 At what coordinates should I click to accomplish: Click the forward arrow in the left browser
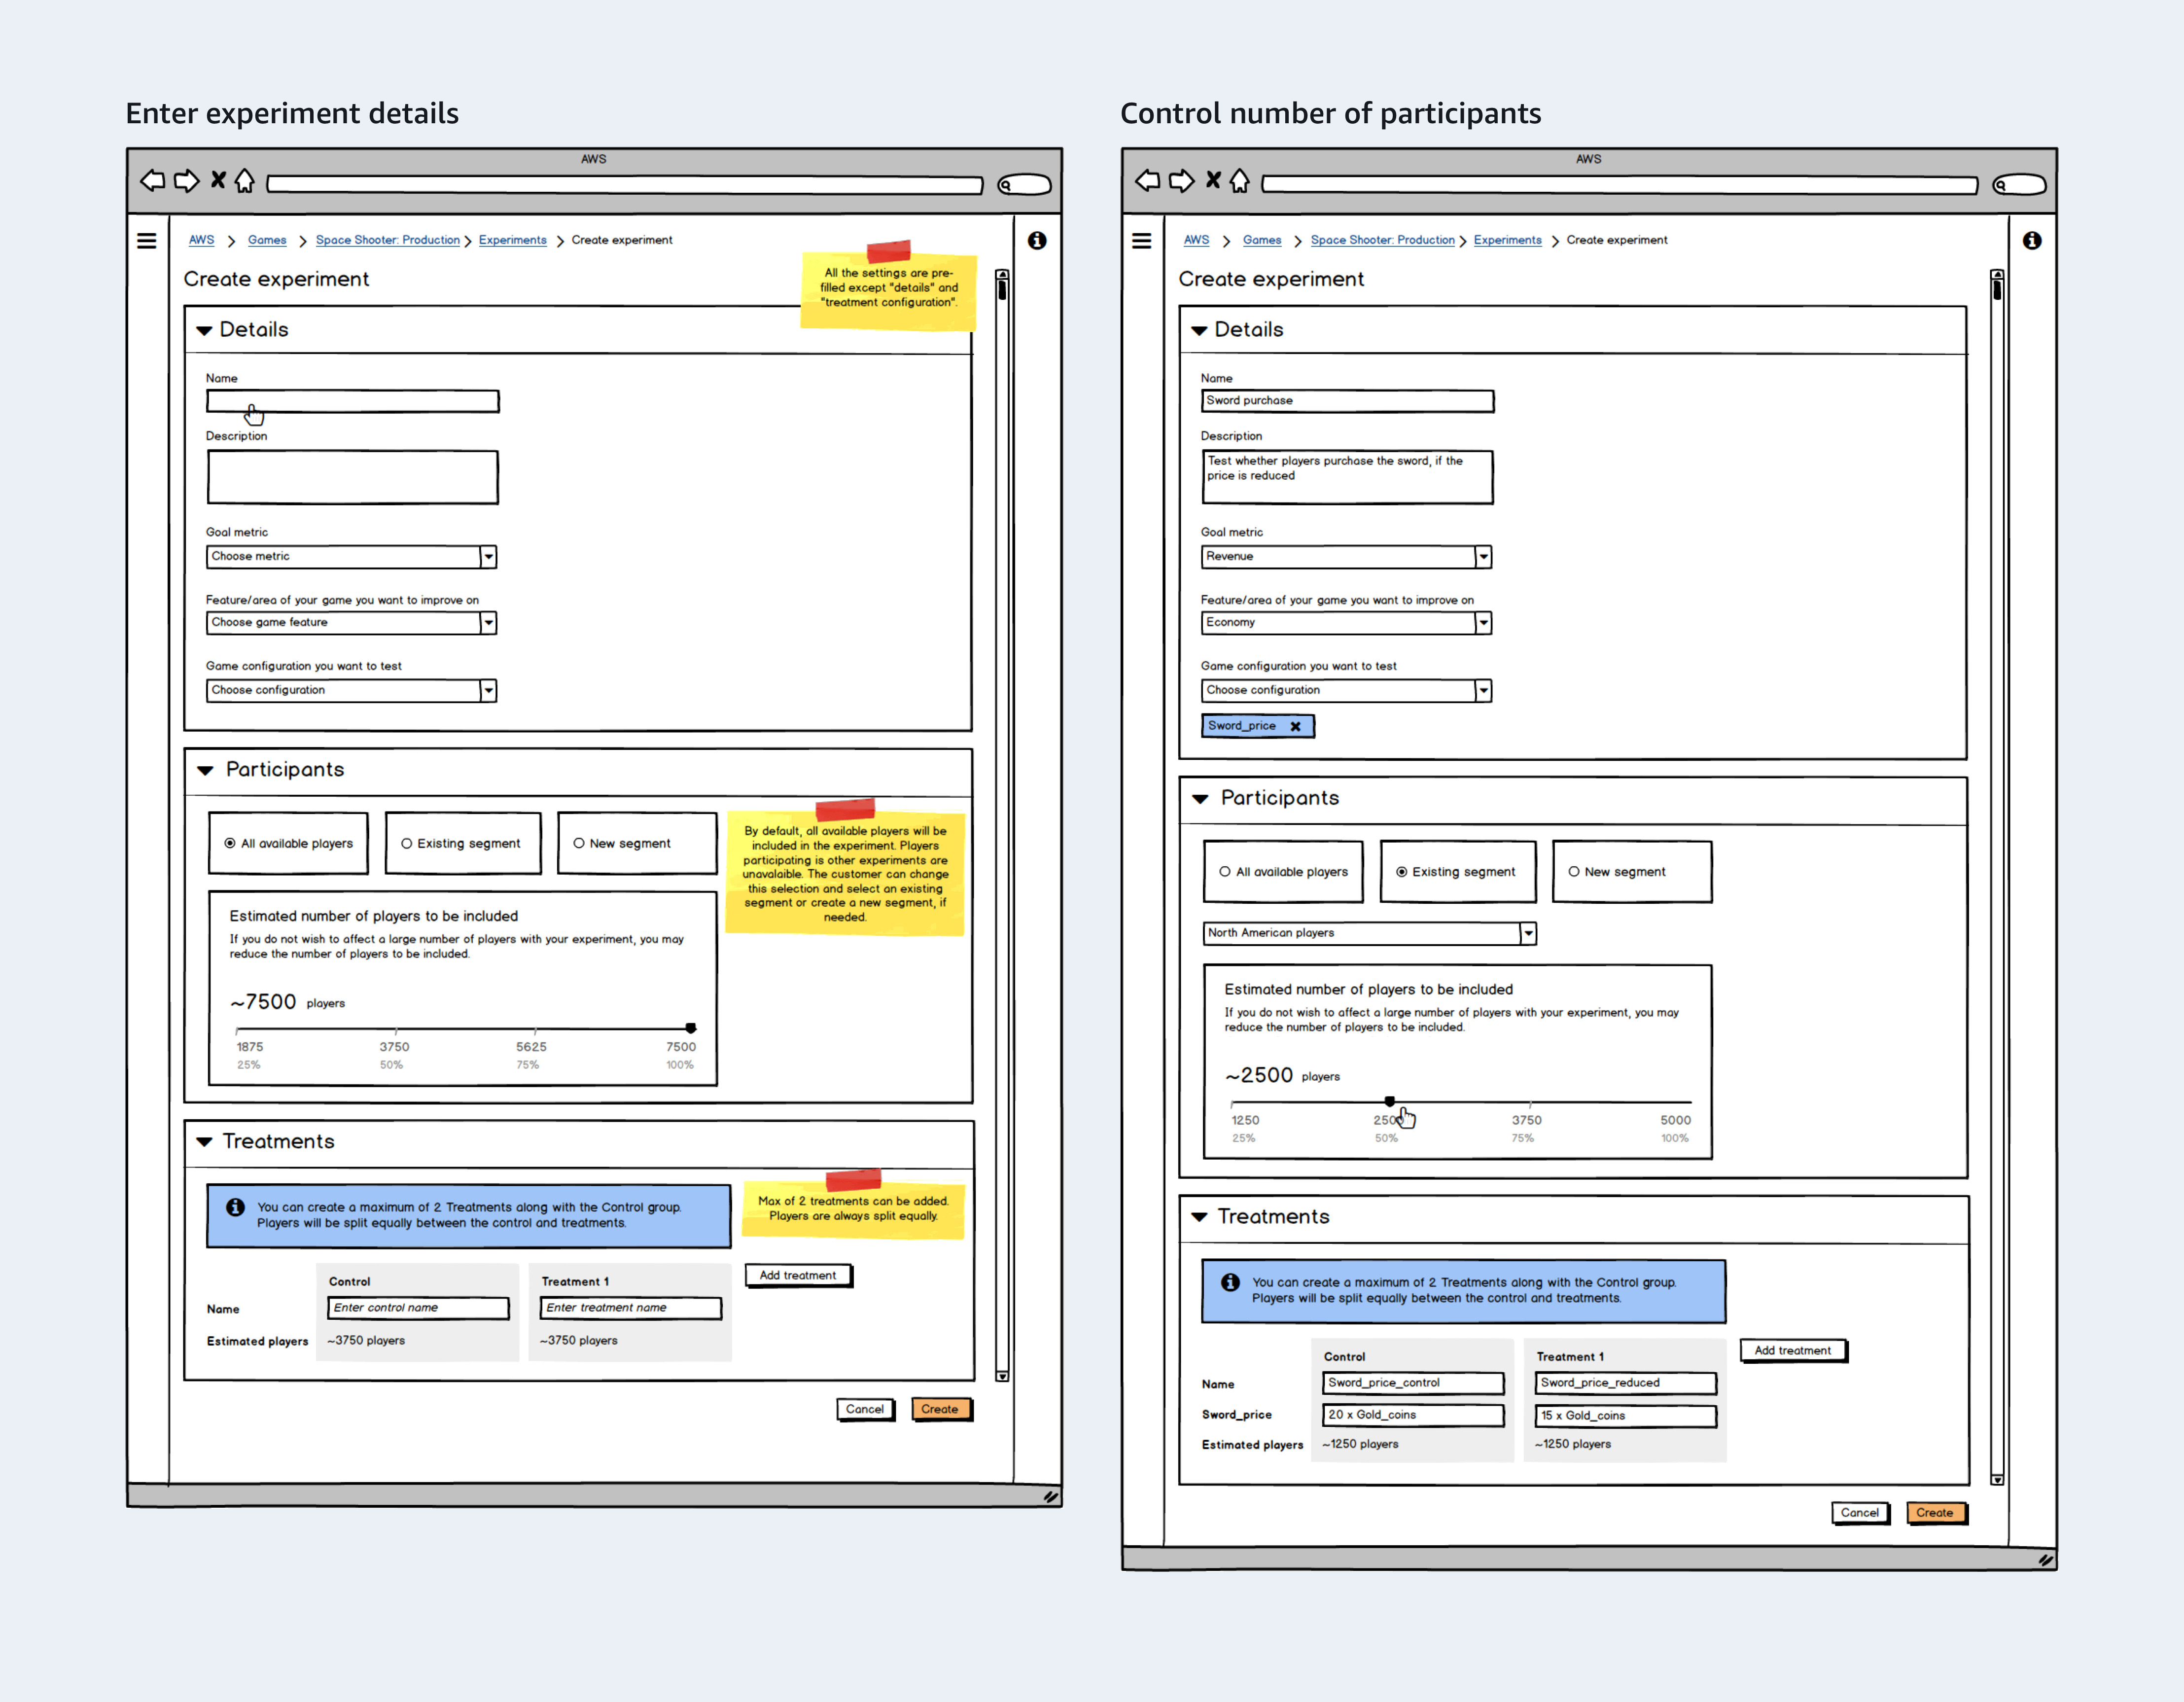187,181
